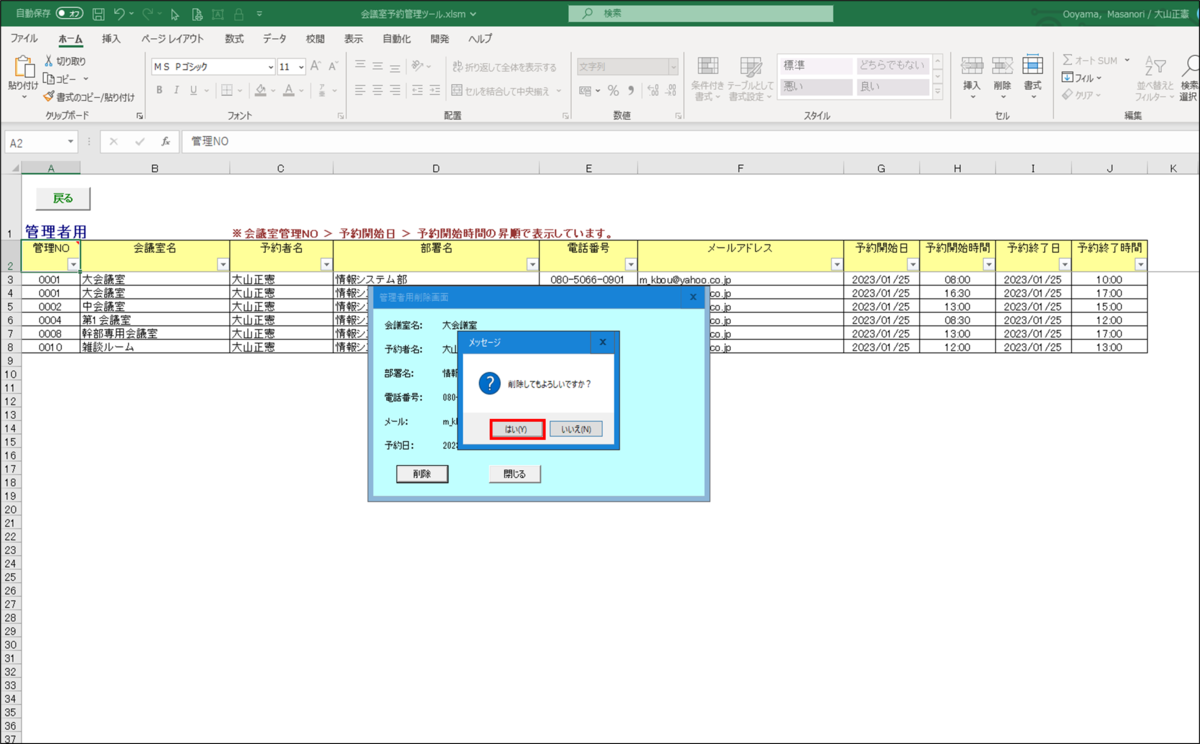Click the 閉じる button in 管理者用削除画面

click(515, 474)
